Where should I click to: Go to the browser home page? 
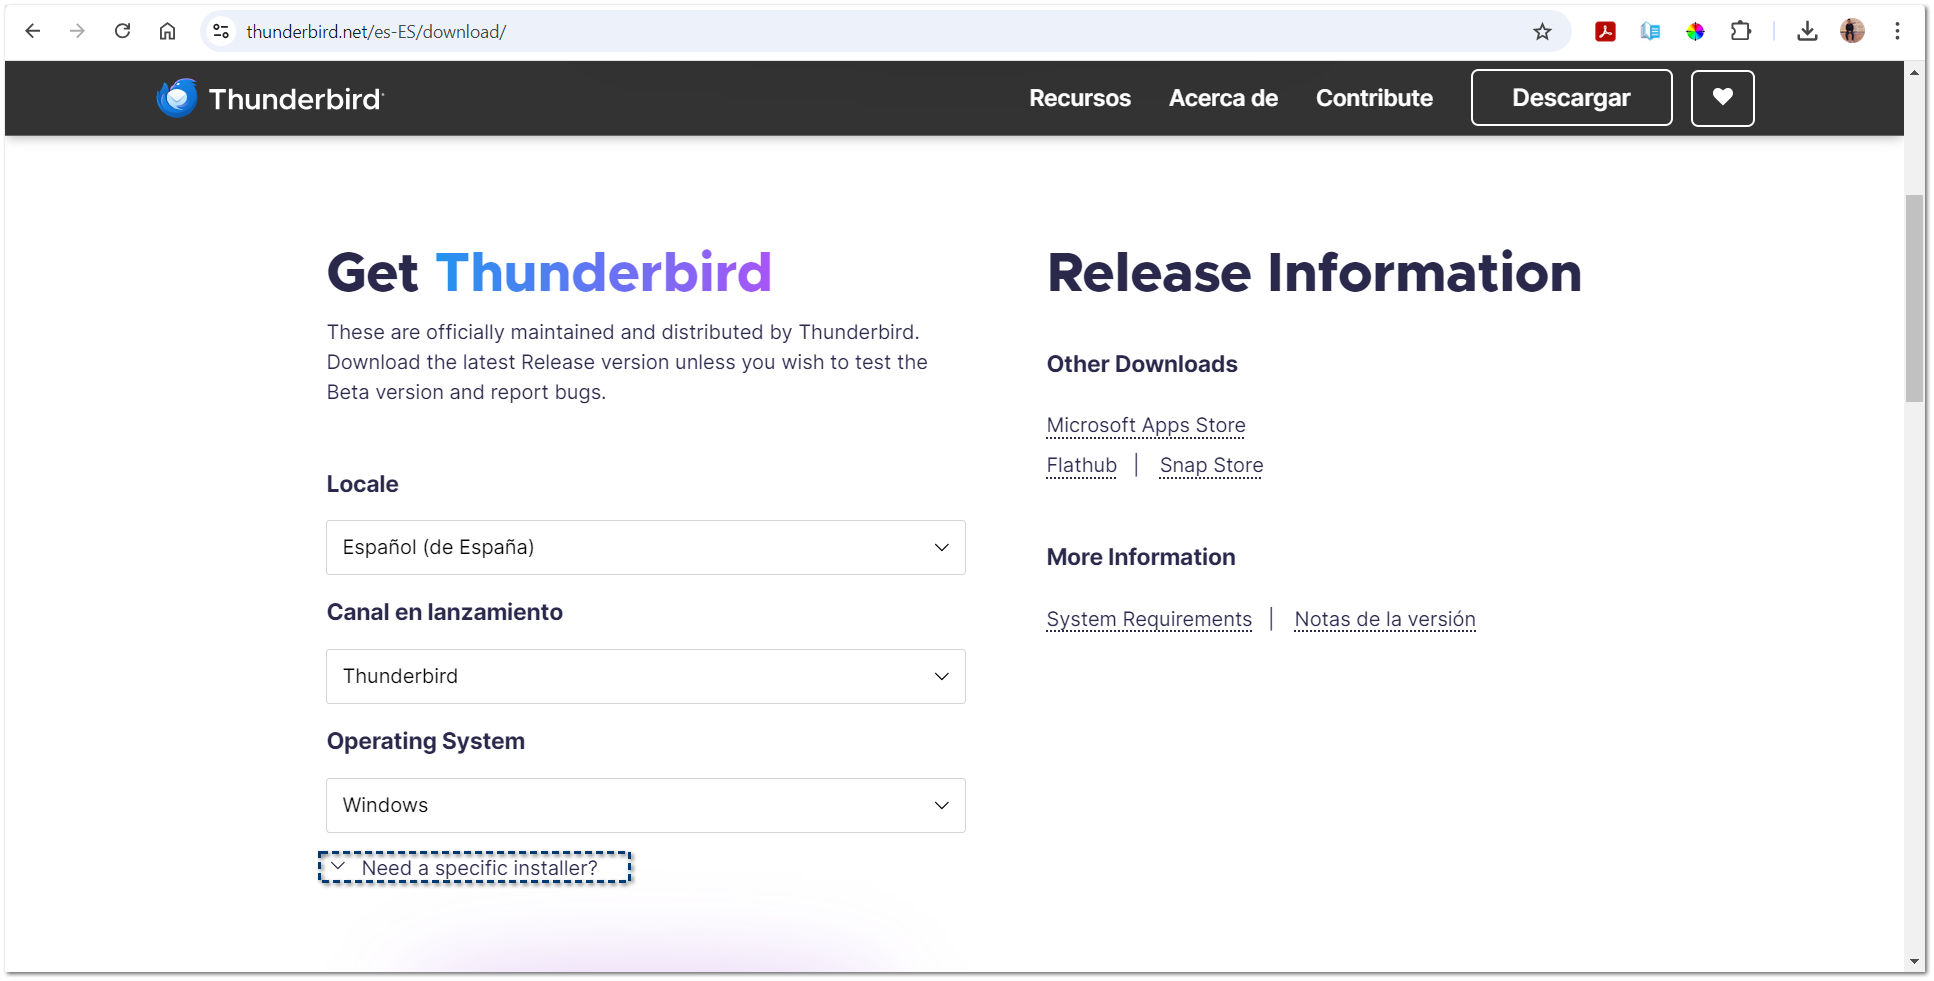point(167,31)
